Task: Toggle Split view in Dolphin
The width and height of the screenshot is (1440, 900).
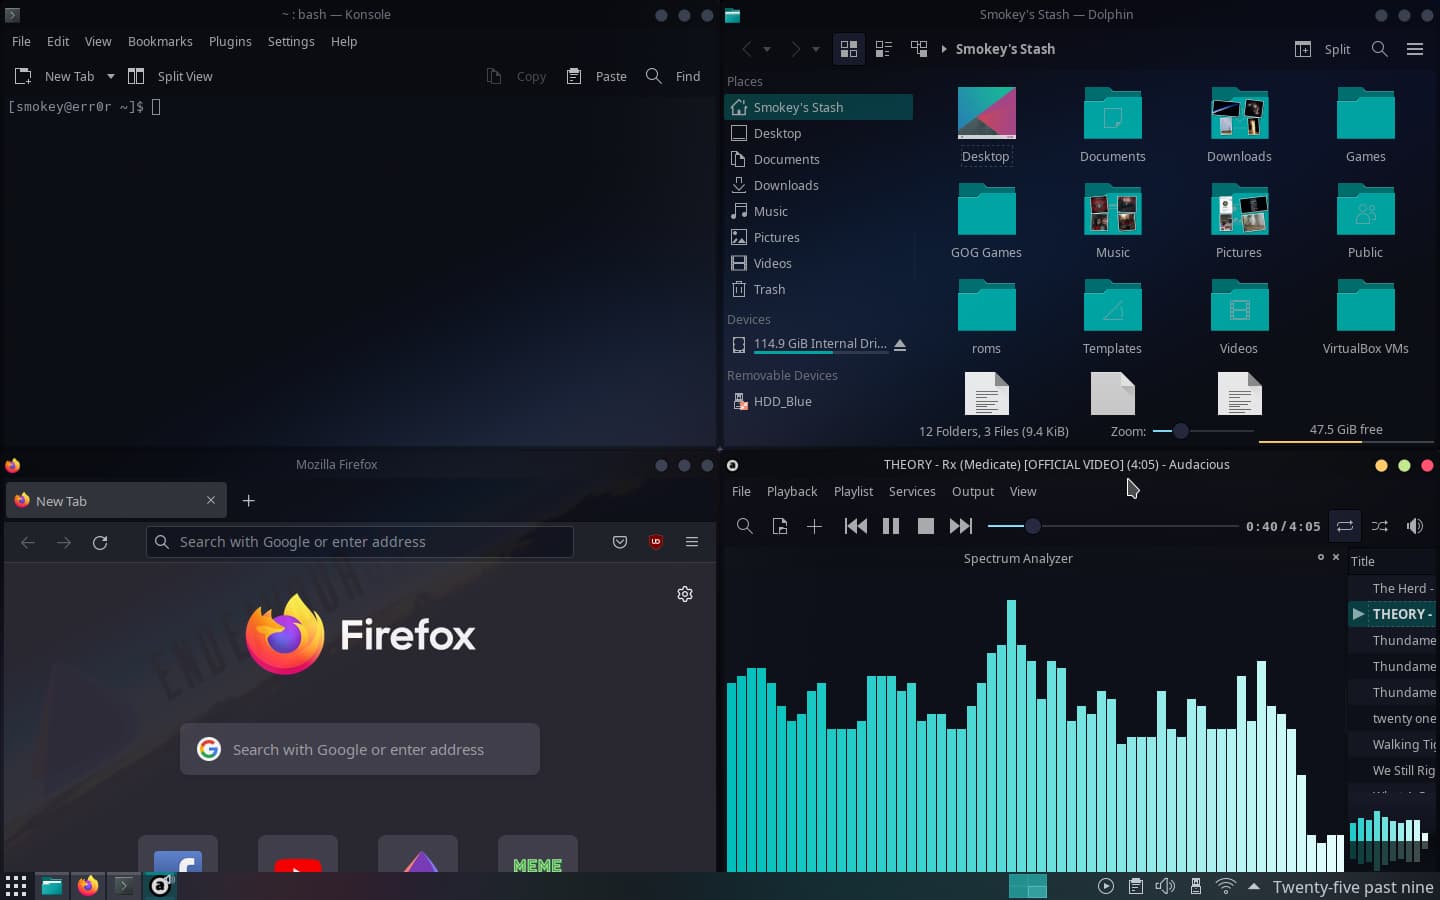Action: [x=1322, y=49]
